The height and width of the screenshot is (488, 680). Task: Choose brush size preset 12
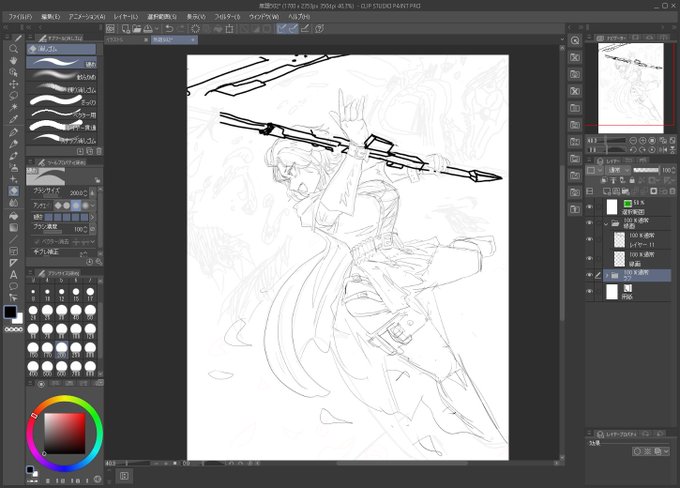pos(62,294)
